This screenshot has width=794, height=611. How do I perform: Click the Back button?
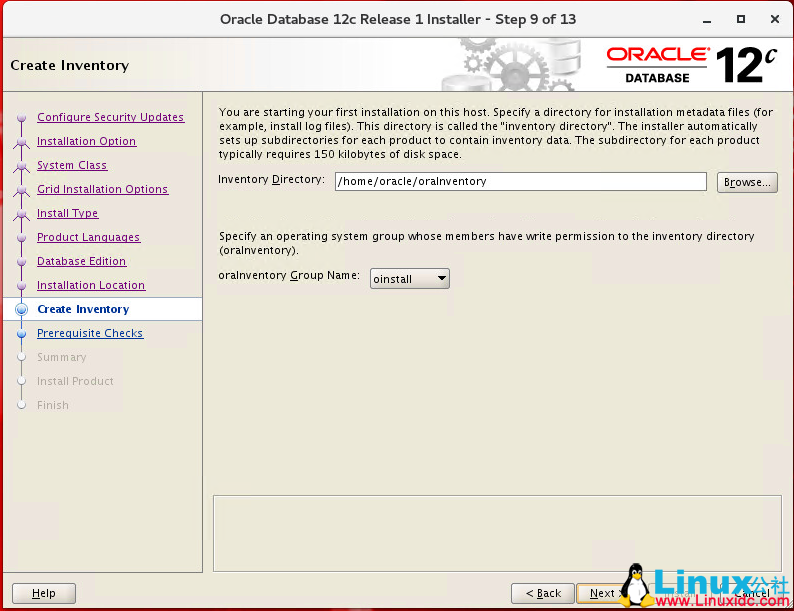(x=543, y=593)
